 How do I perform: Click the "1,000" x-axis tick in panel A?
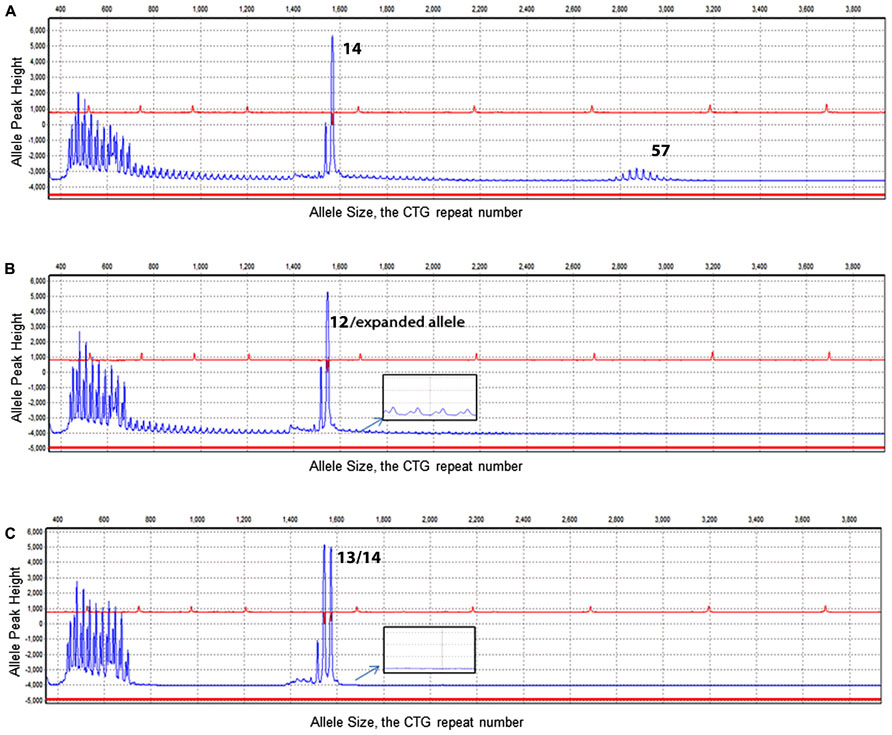coord(200,9)
